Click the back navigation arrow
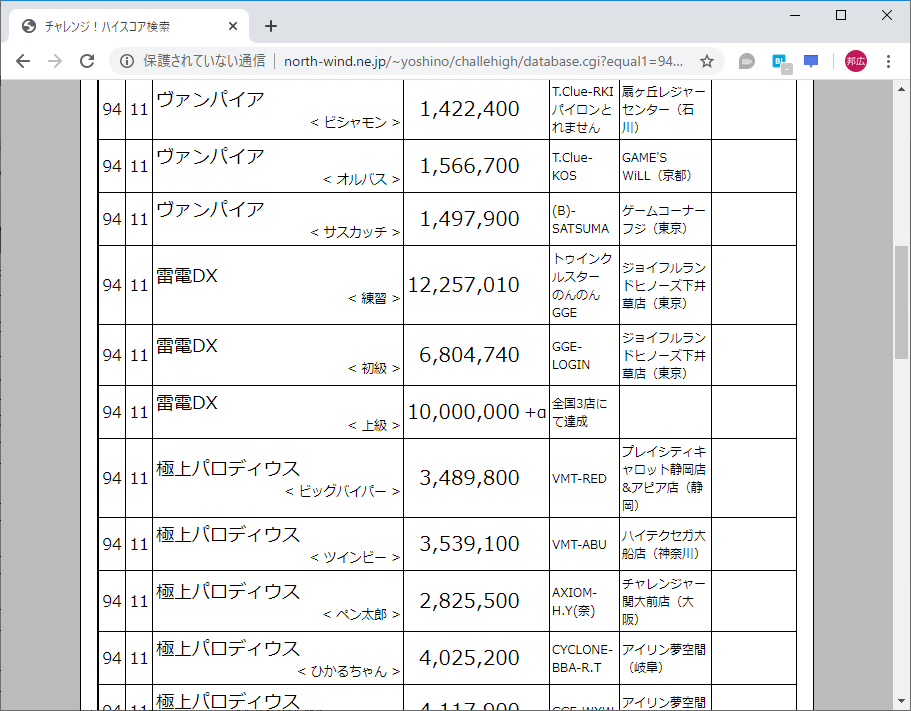This screenshot has height=711, width=911. (22, 60)
